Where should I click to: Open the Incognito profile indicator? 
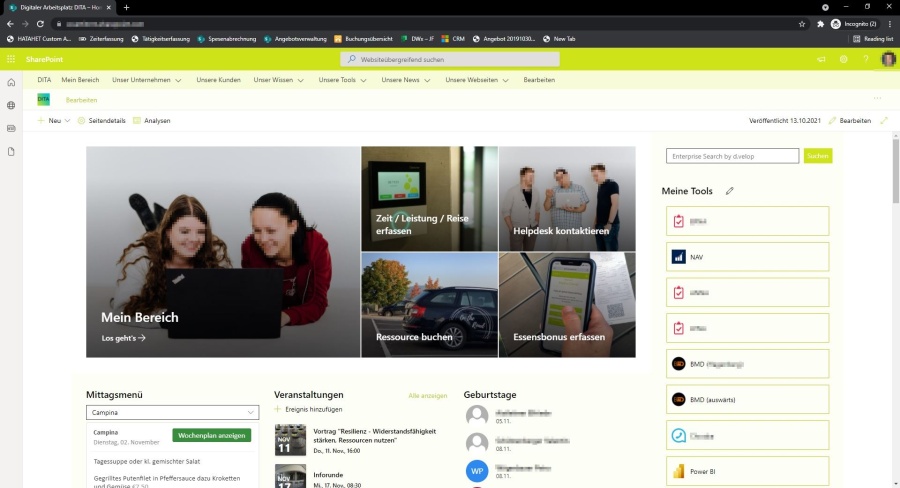click(x=854, y=24)
